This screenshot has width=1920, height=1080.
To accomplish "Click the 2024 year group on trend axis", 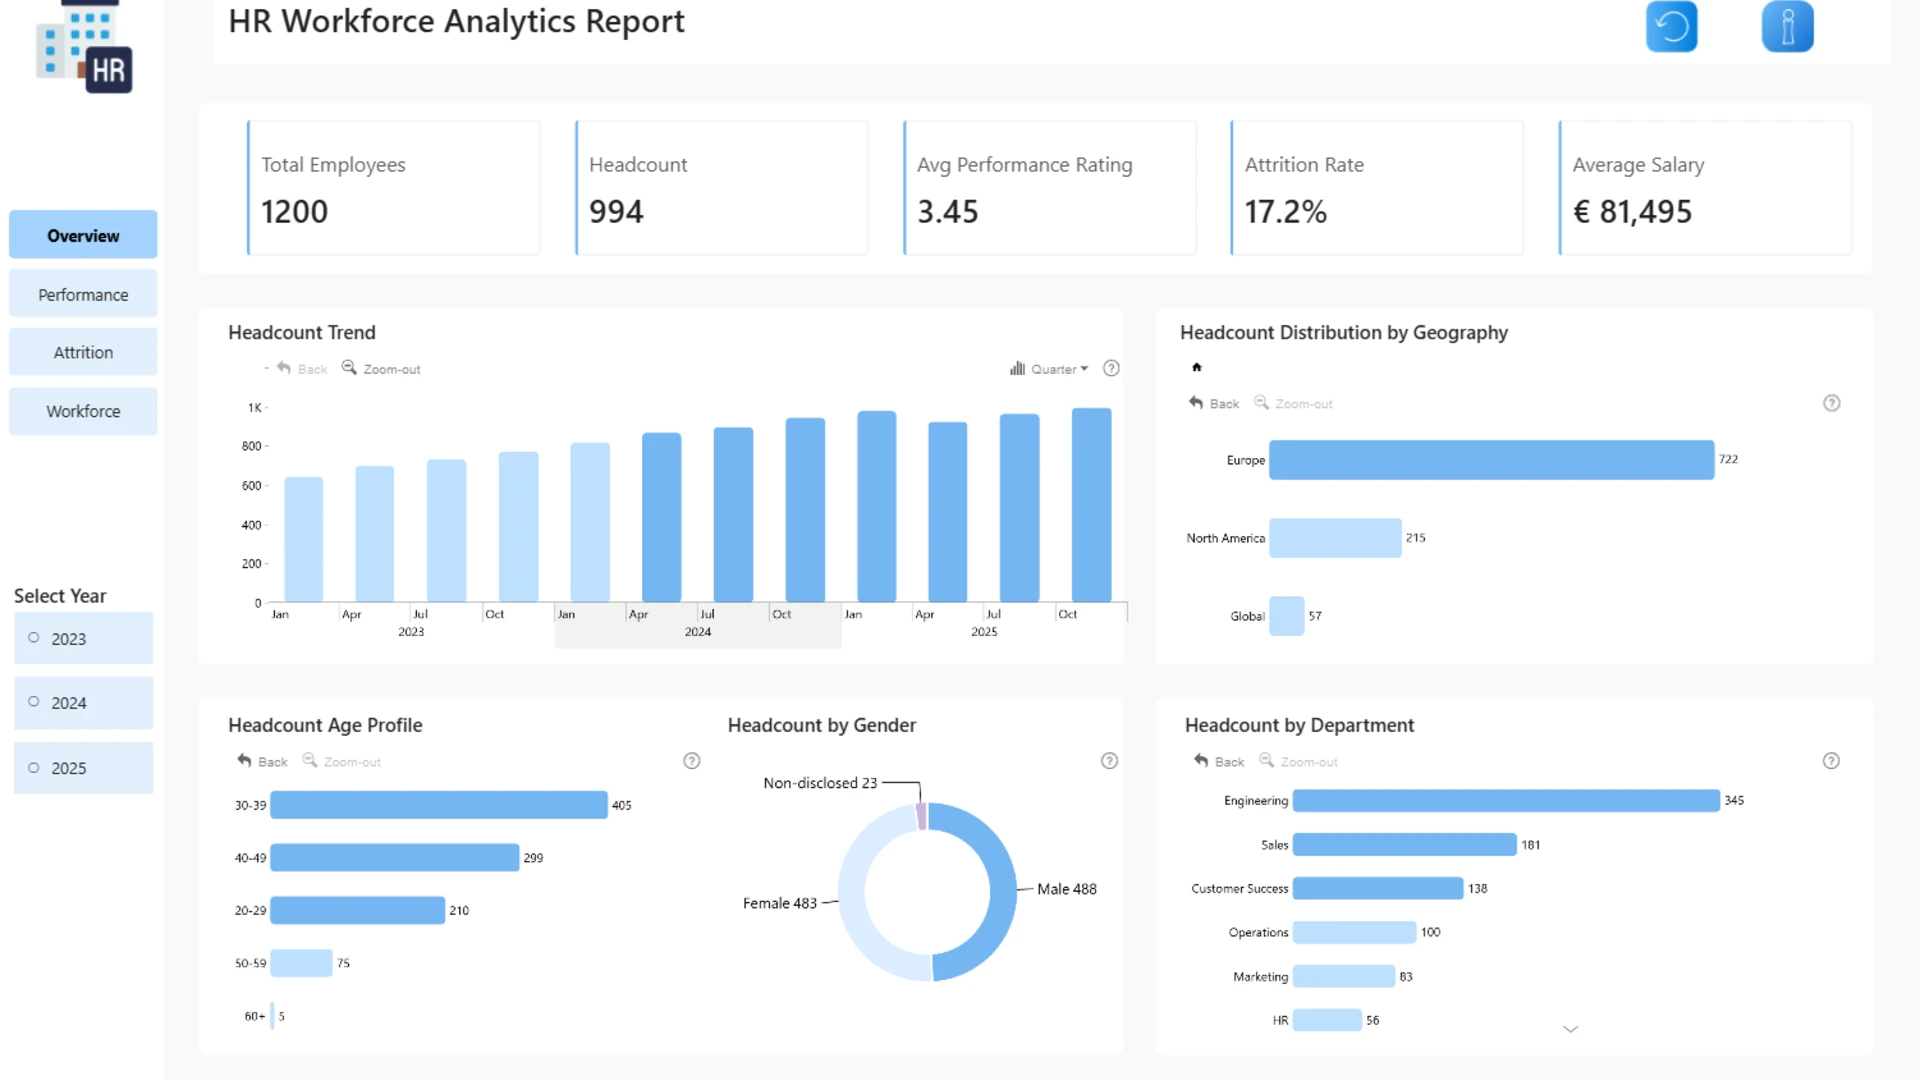I will pos(698,631).
